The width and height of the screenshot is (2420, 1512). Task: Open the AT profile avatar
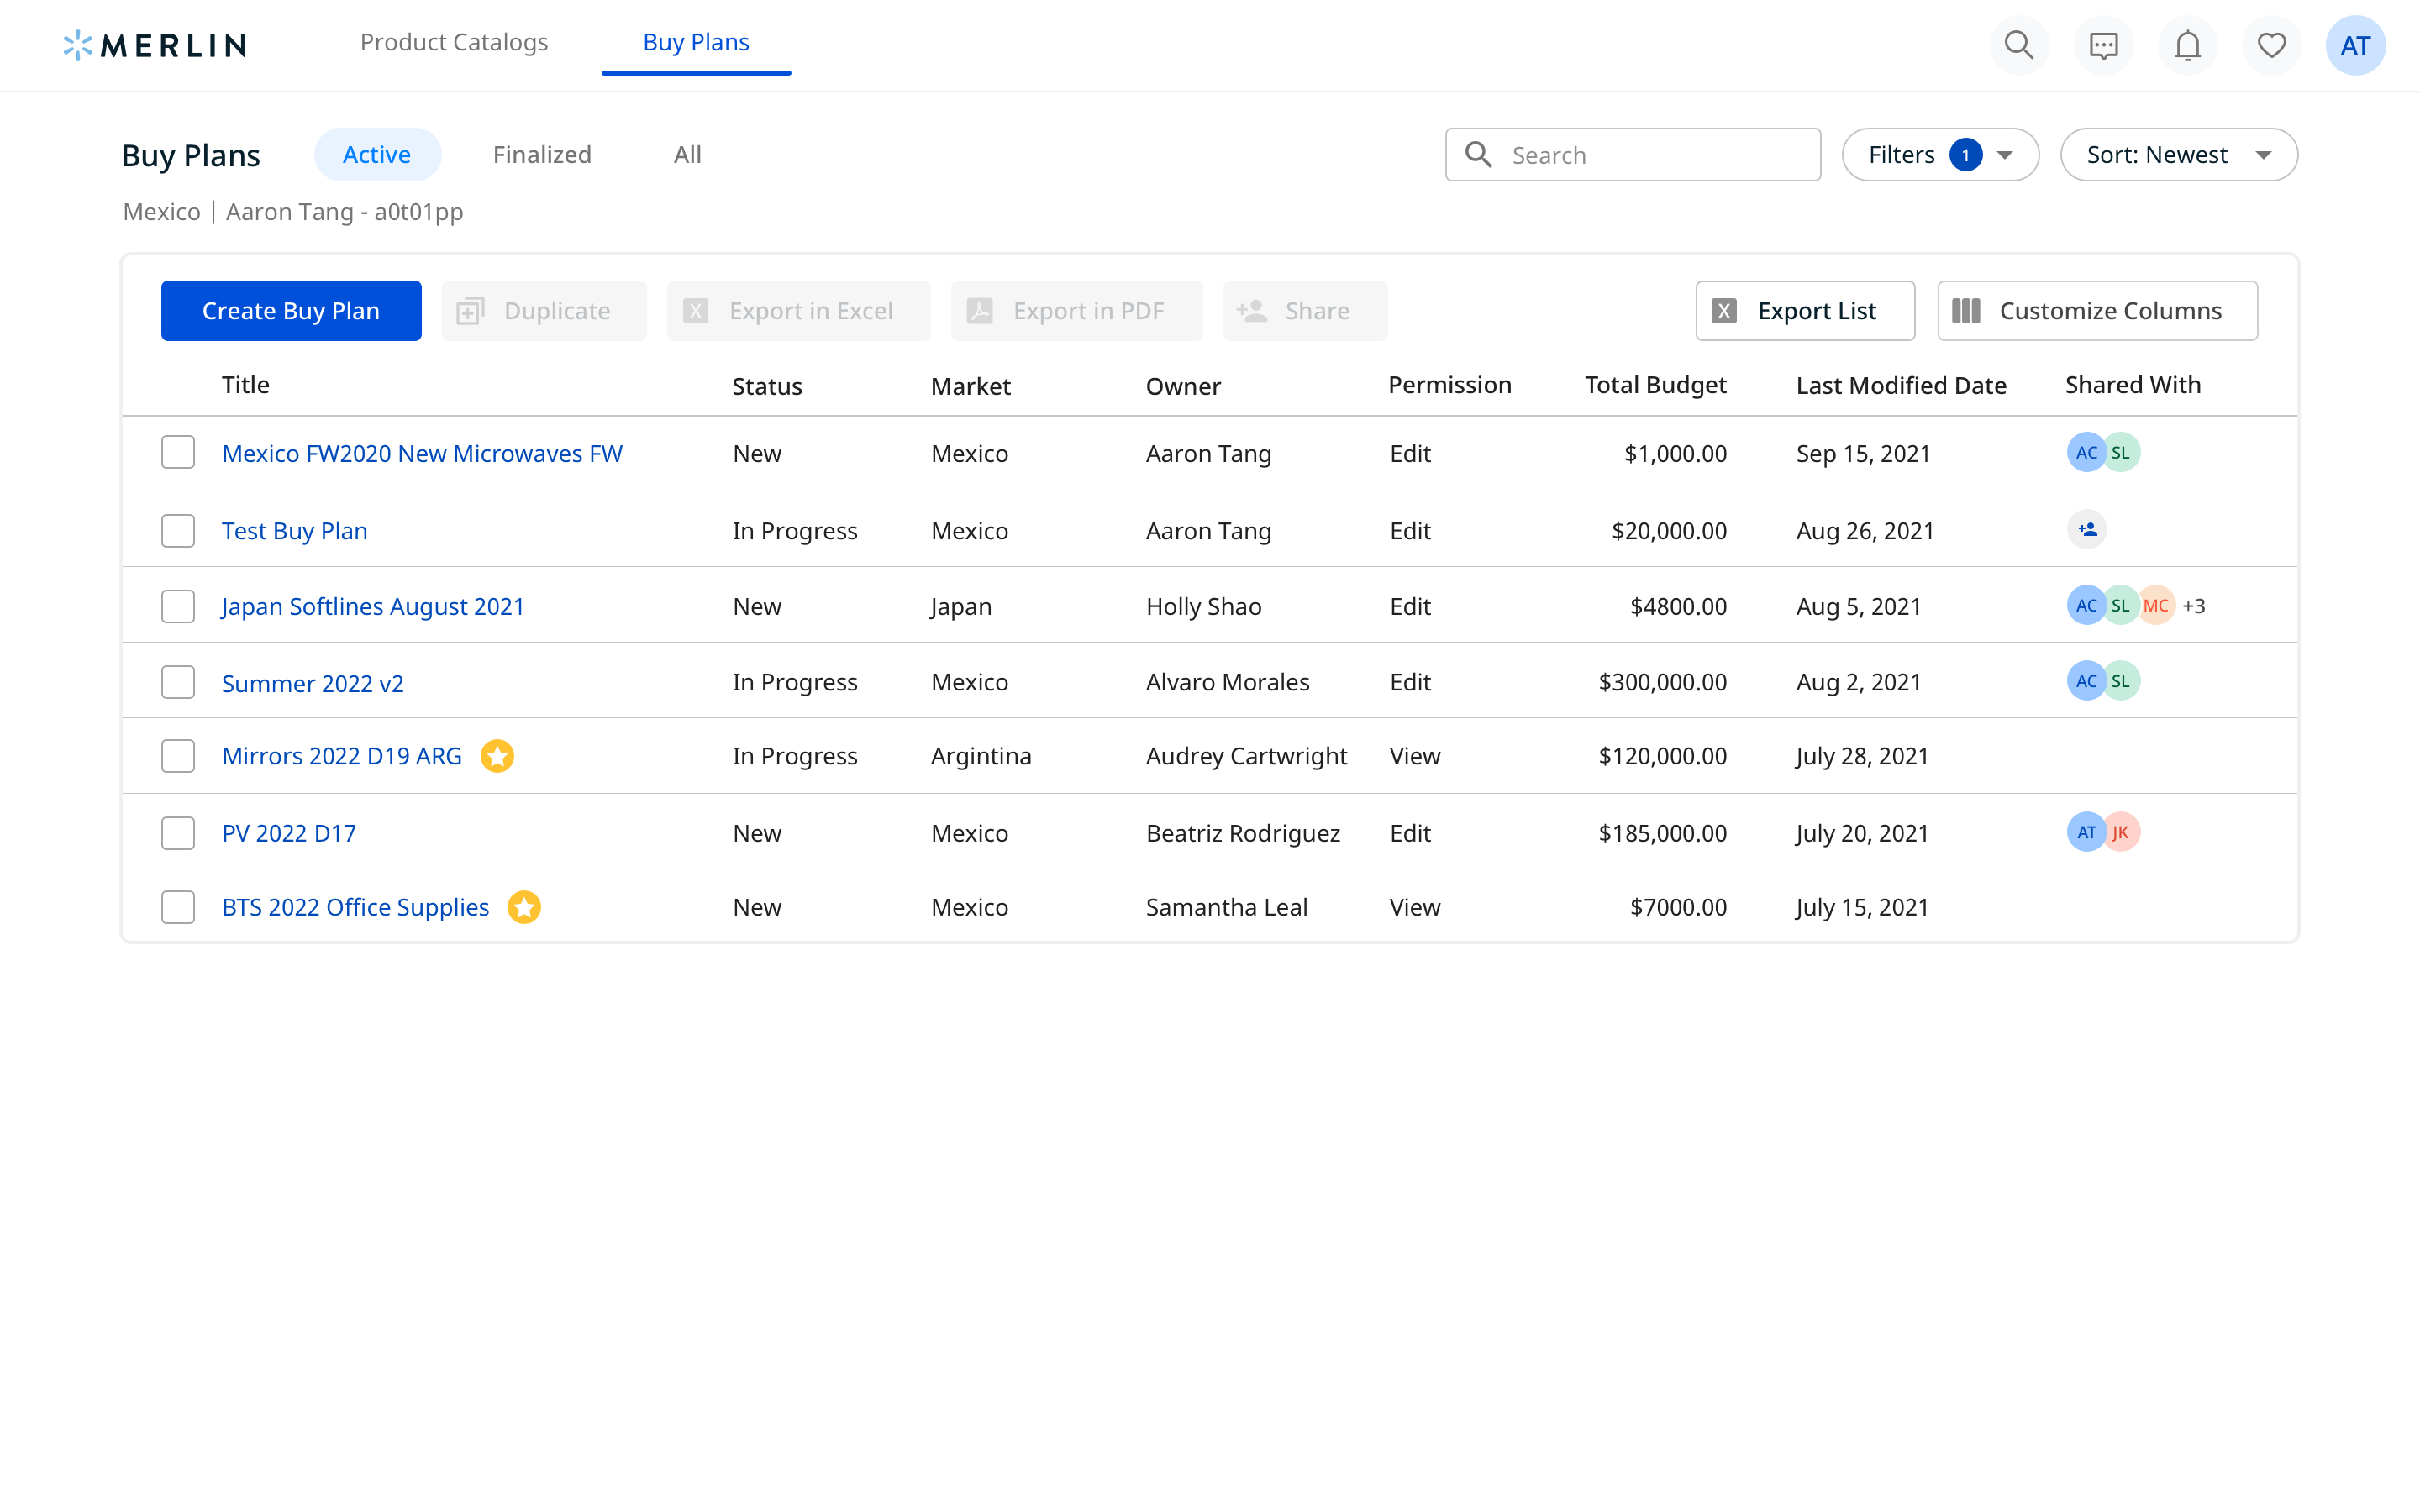(x=2356, y=45)
